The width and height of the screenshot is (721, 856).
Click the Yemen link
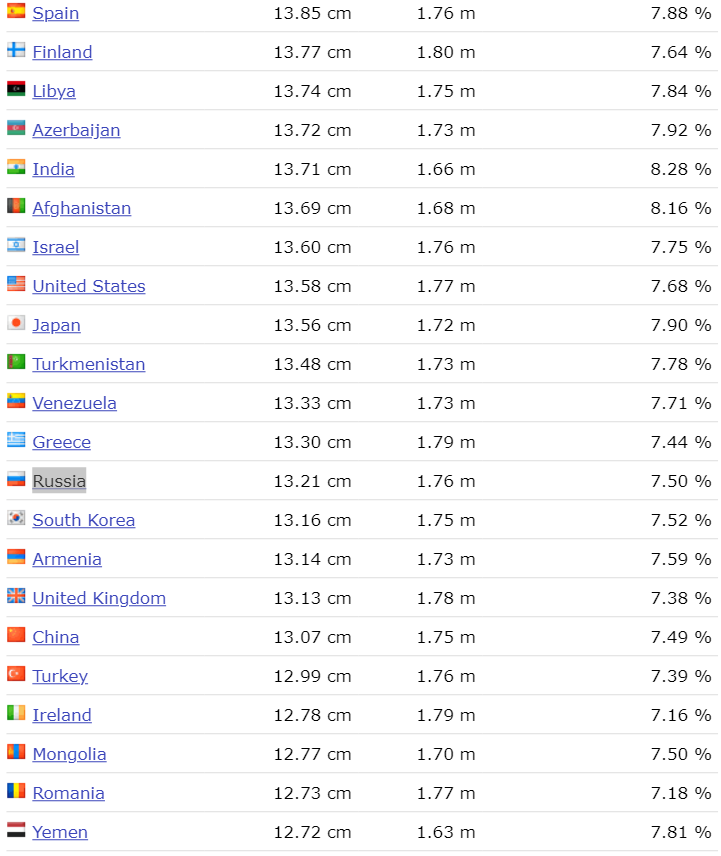coord(60,832)
